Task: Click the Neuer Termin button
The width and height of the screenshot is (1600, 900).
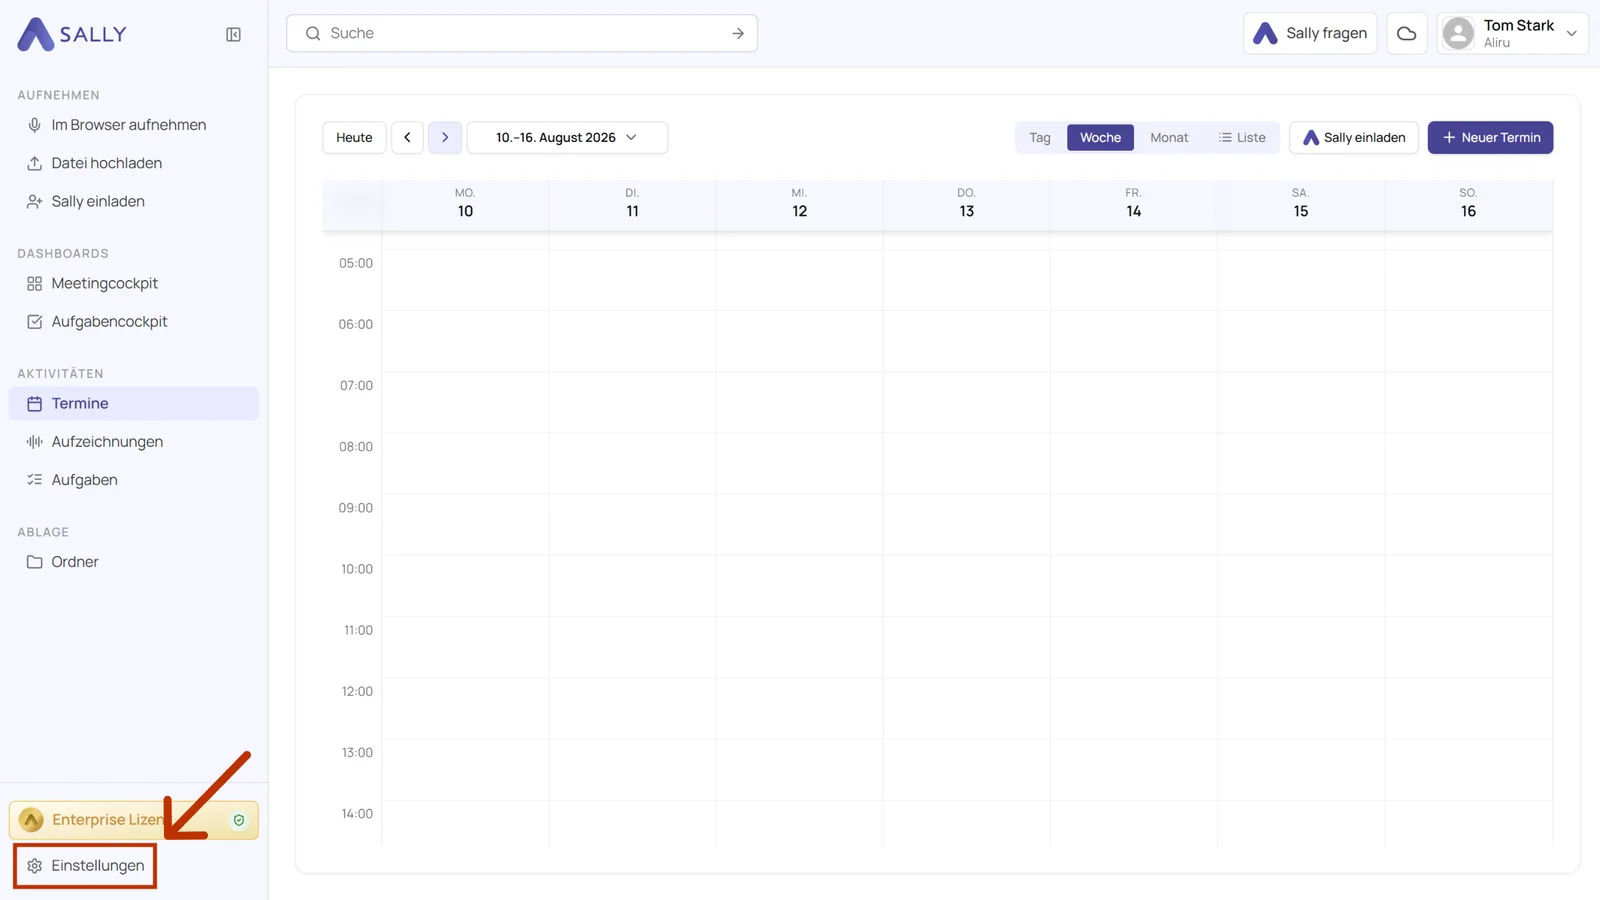Action: pos(1490,138)
